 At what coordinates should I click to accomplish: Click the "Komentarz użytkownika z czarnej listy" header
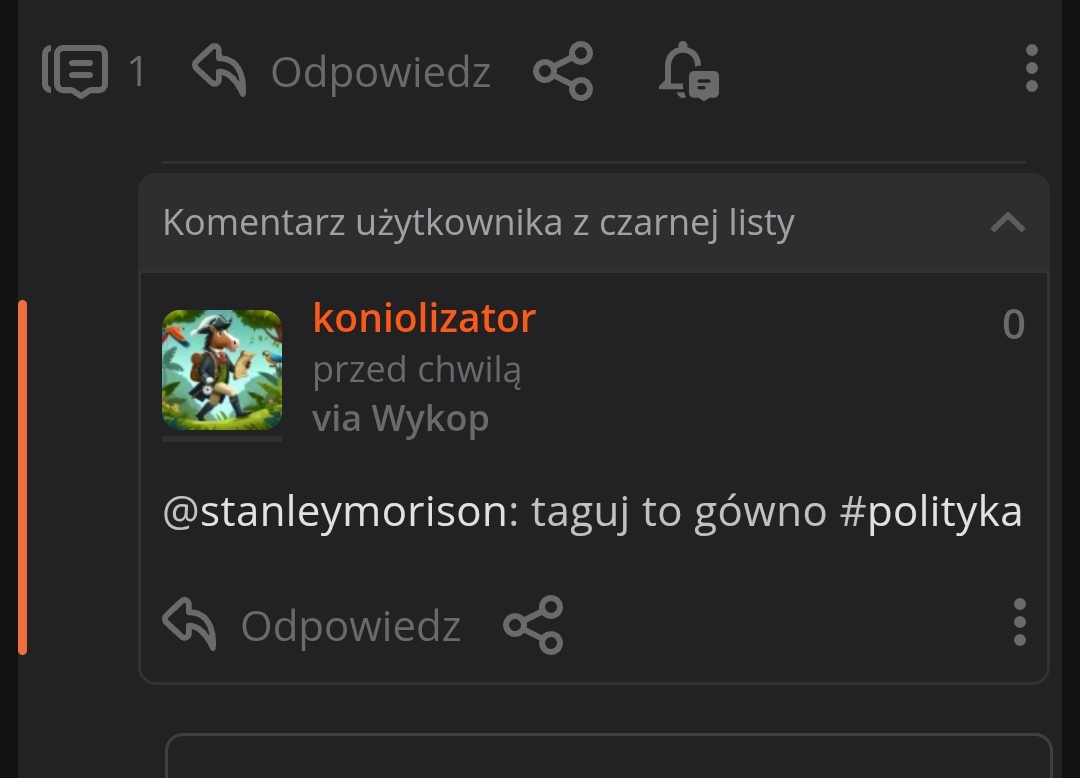478,223
